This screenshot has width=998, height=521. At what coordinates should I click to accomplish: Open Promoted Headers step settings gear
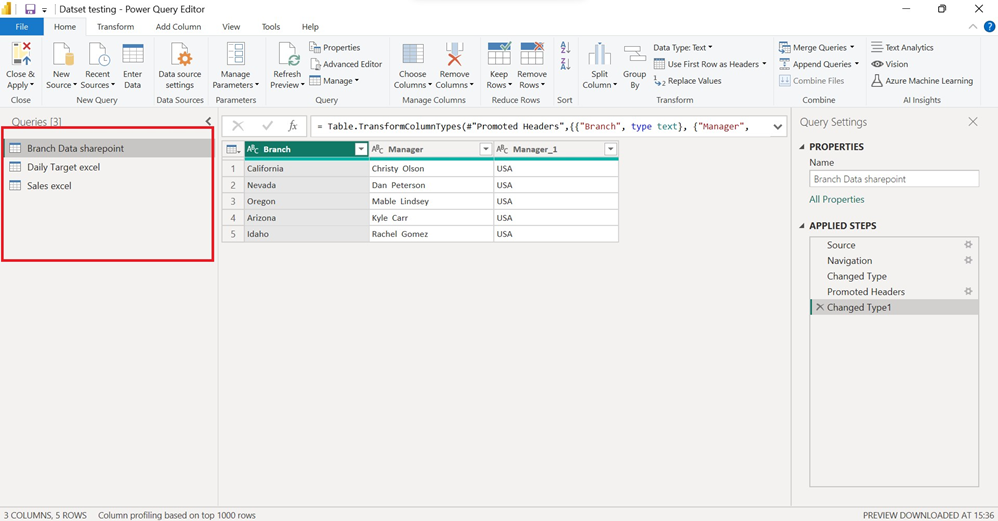click(968, 291)
